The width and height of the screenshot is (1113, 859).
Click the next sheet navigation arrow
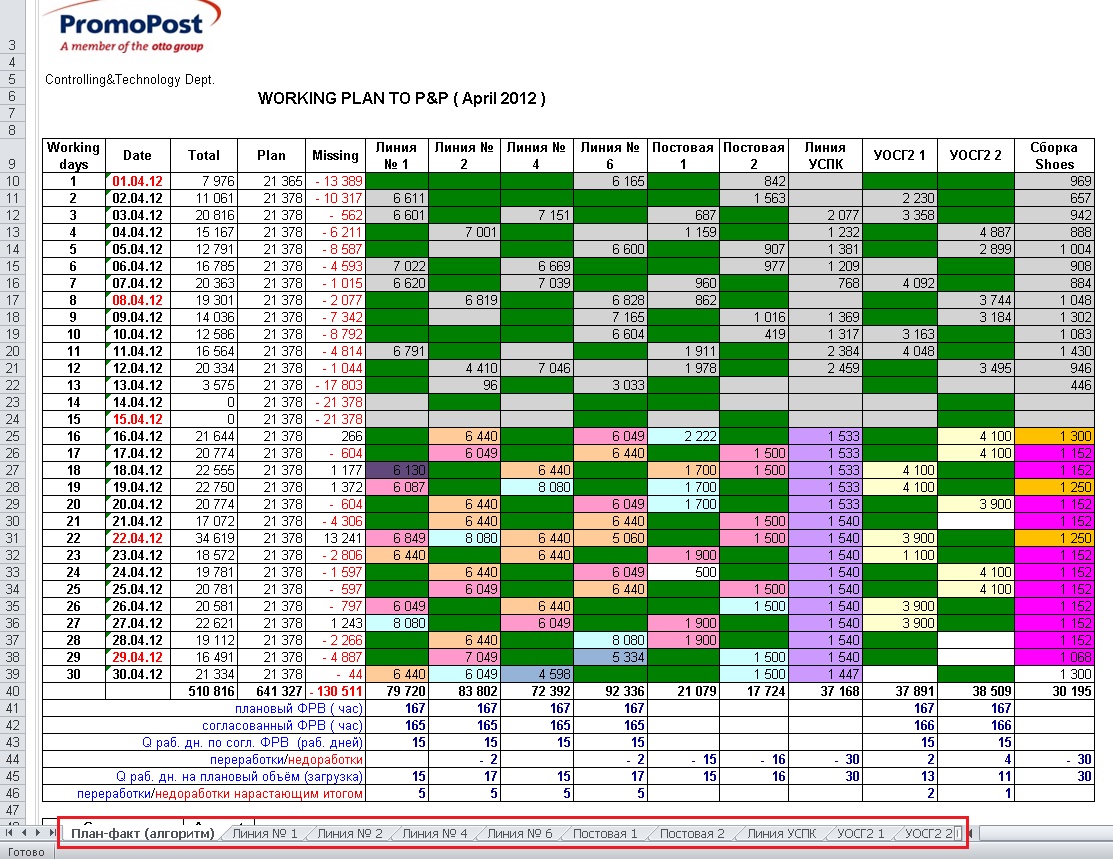38,833
